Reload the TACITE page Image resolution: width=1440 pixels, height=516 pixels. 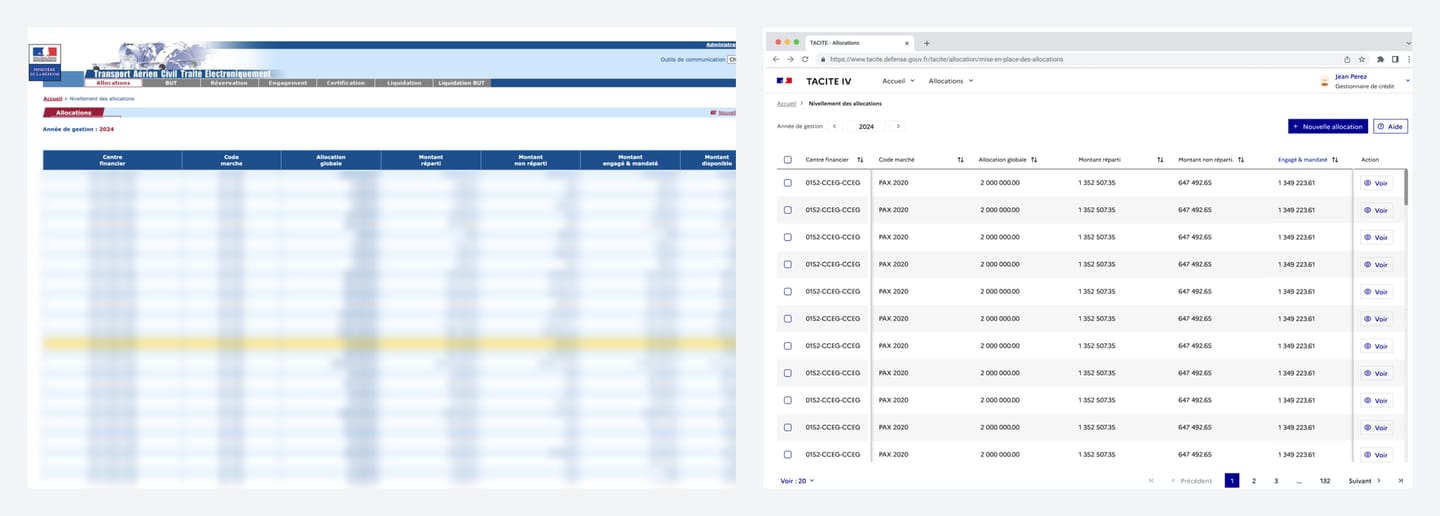click(x=805, y=59)
